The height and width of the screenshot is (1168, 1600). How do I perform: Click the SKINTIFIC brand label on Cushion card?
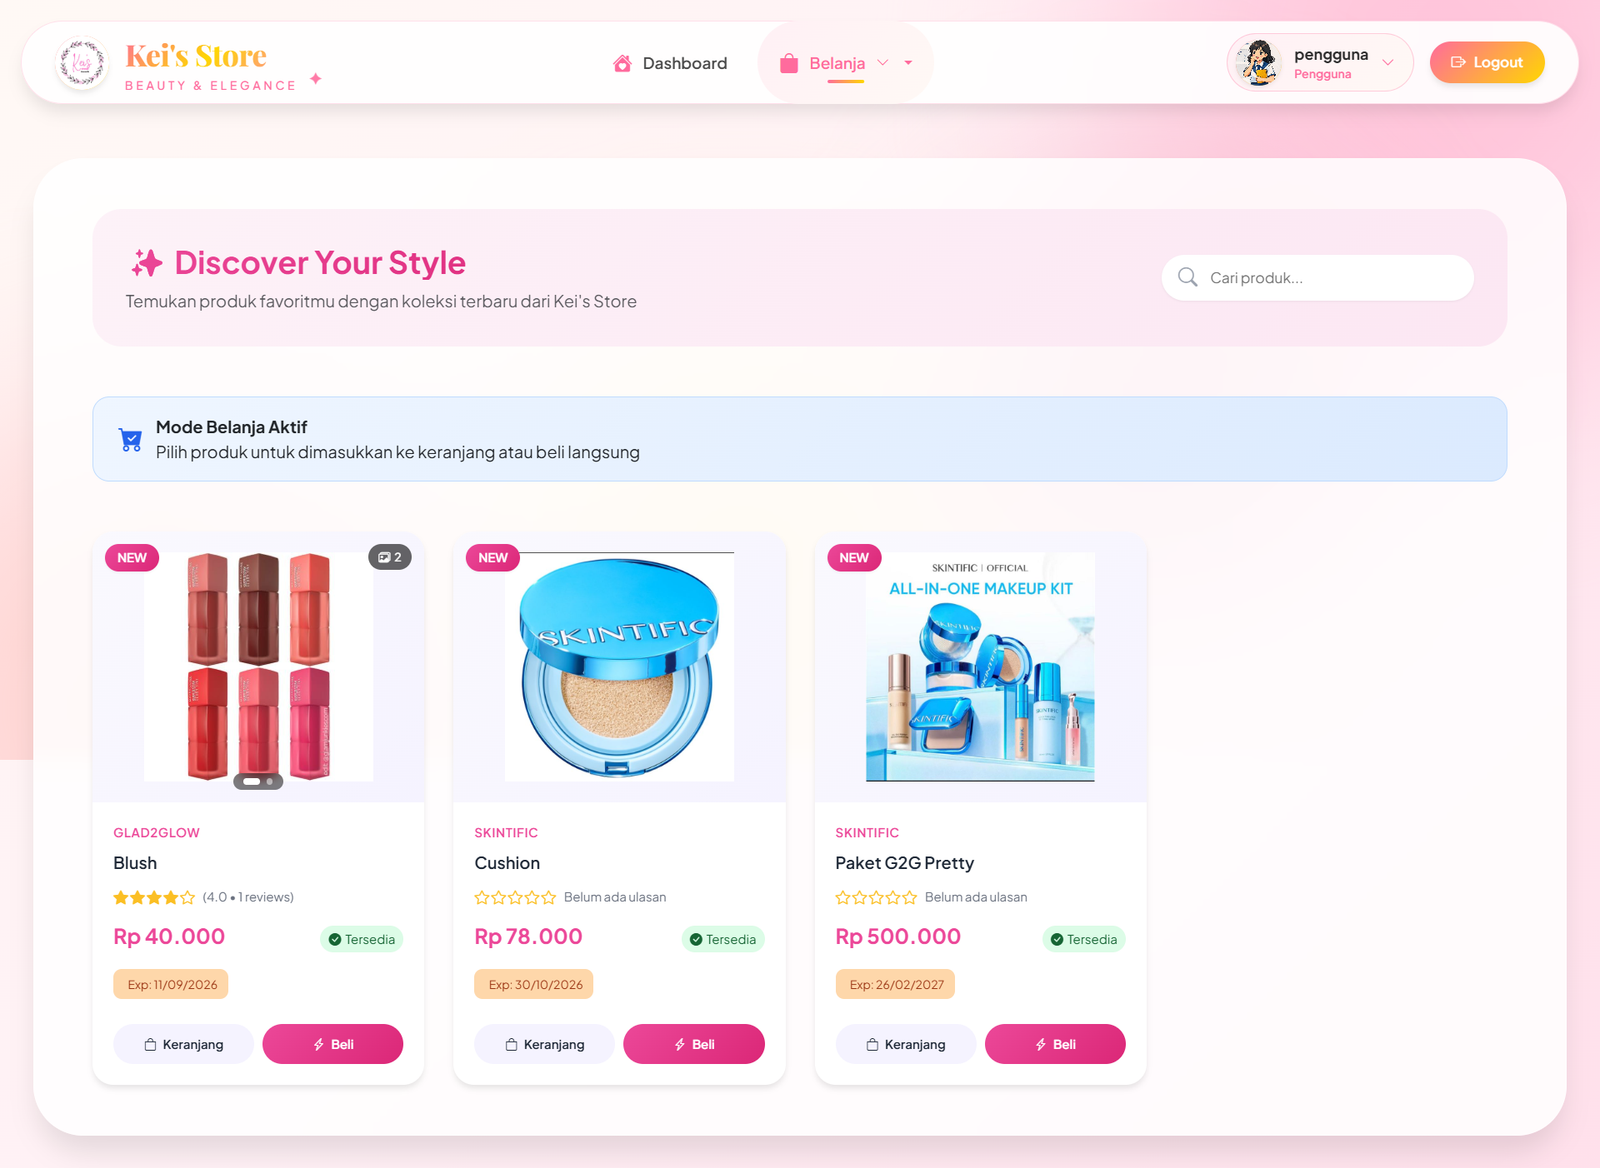[506, 833]
